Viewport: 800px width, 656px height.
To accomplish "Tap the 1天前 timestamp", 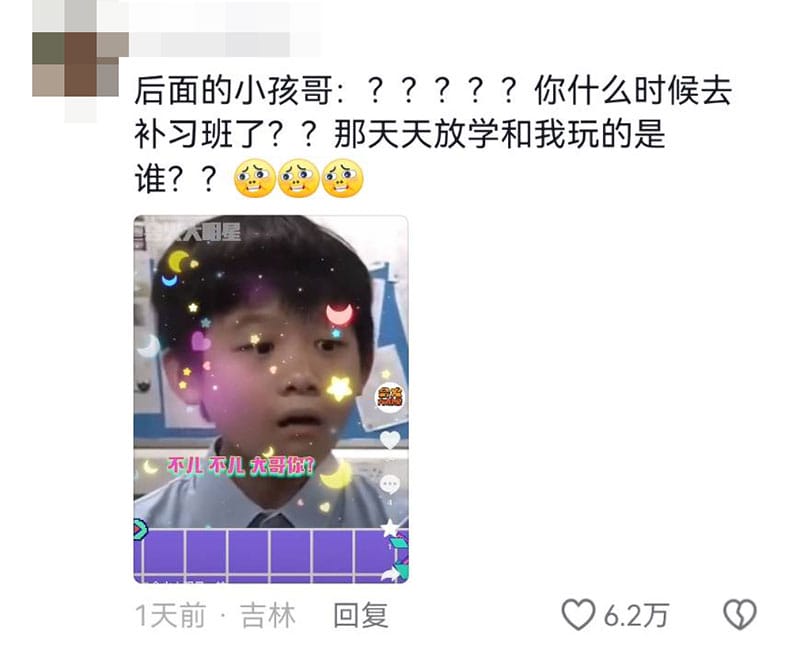I will point(170,615).
